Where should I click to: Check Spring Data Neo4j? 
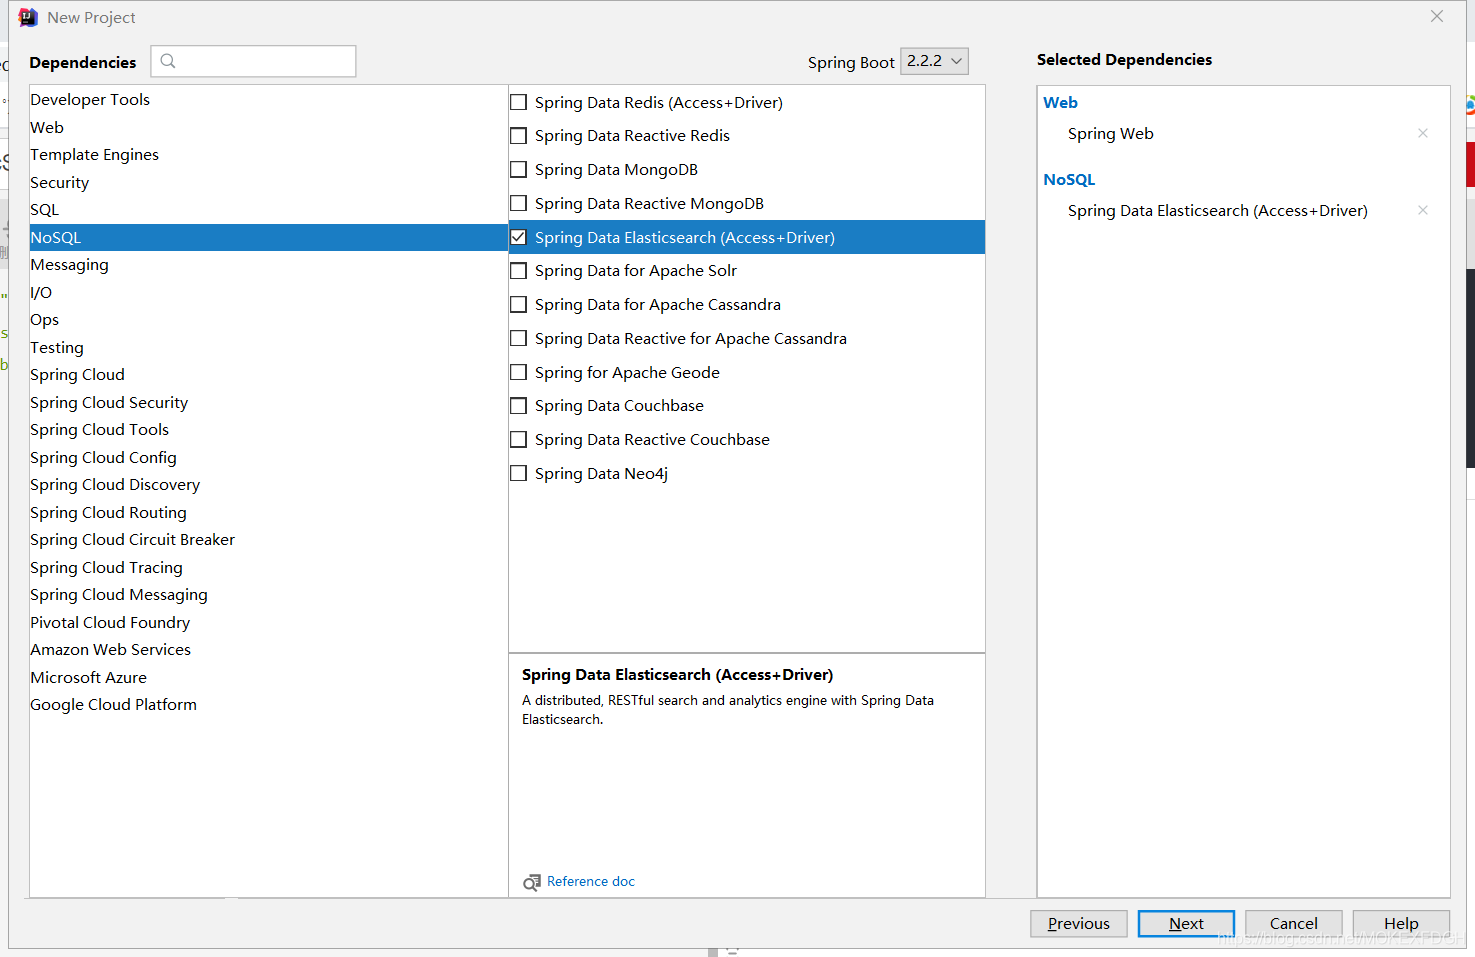(518, 473)
